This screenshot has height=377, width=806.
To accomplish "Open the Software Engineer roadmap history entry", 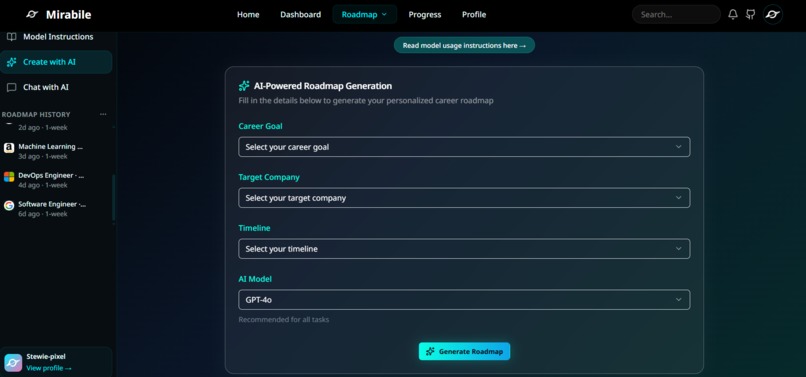I will tap(51, 209).
